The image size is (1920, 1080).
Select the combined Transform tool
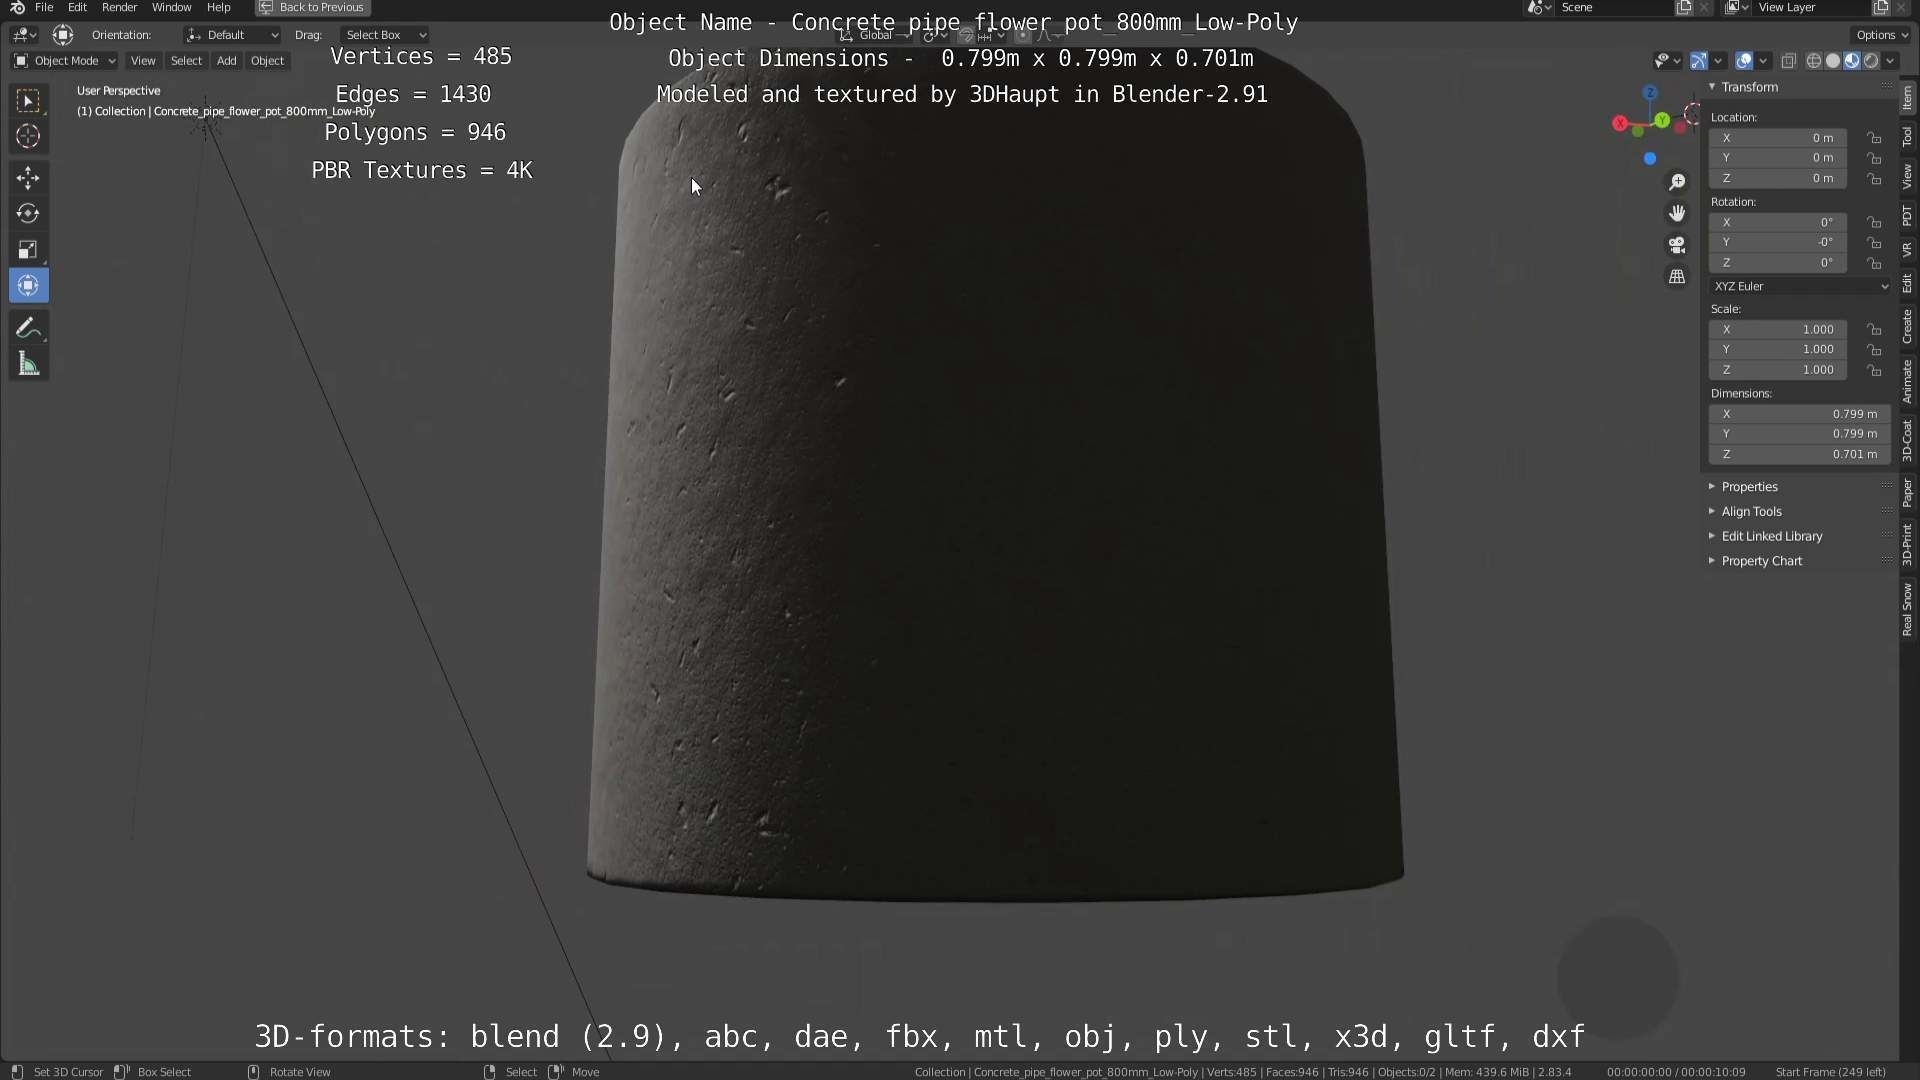point(28,286)
